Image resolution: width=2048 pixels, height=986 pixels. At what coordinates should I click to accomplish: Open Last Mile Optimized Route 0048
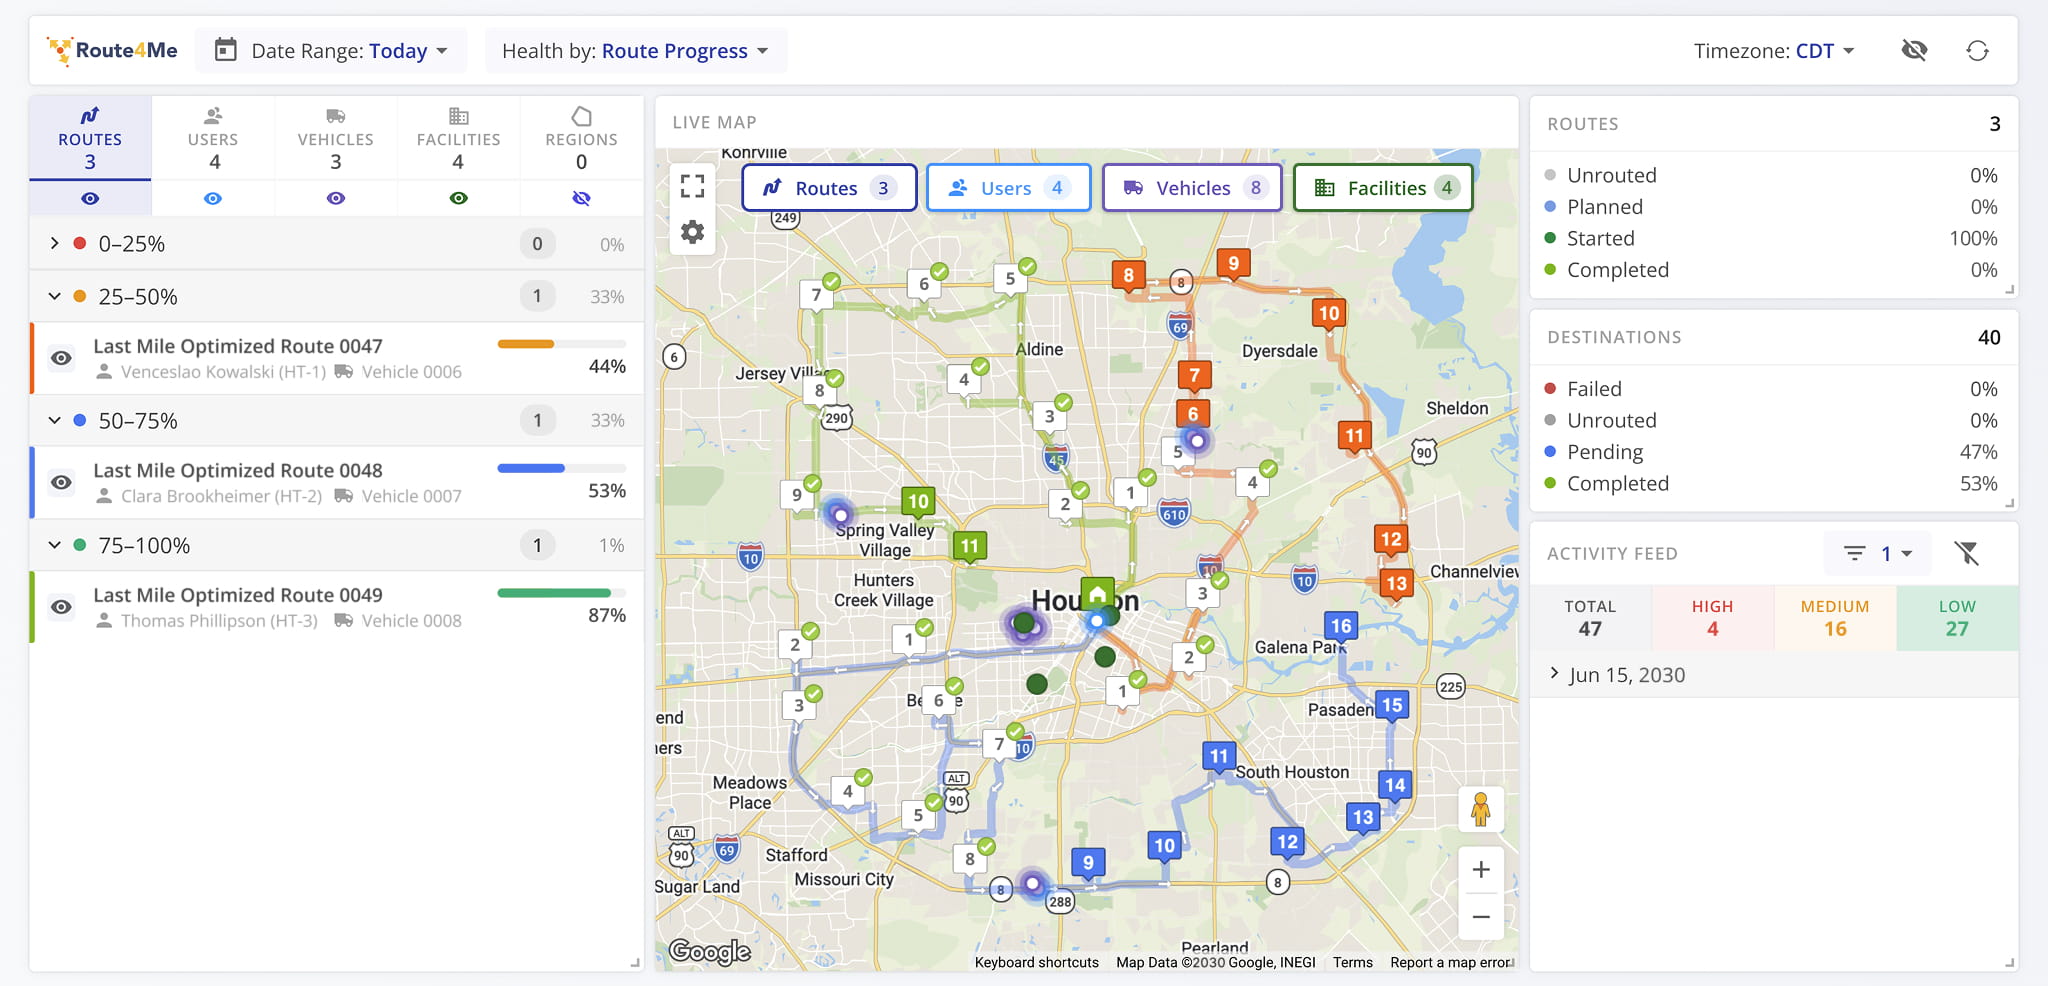click(x=238, y=470)
